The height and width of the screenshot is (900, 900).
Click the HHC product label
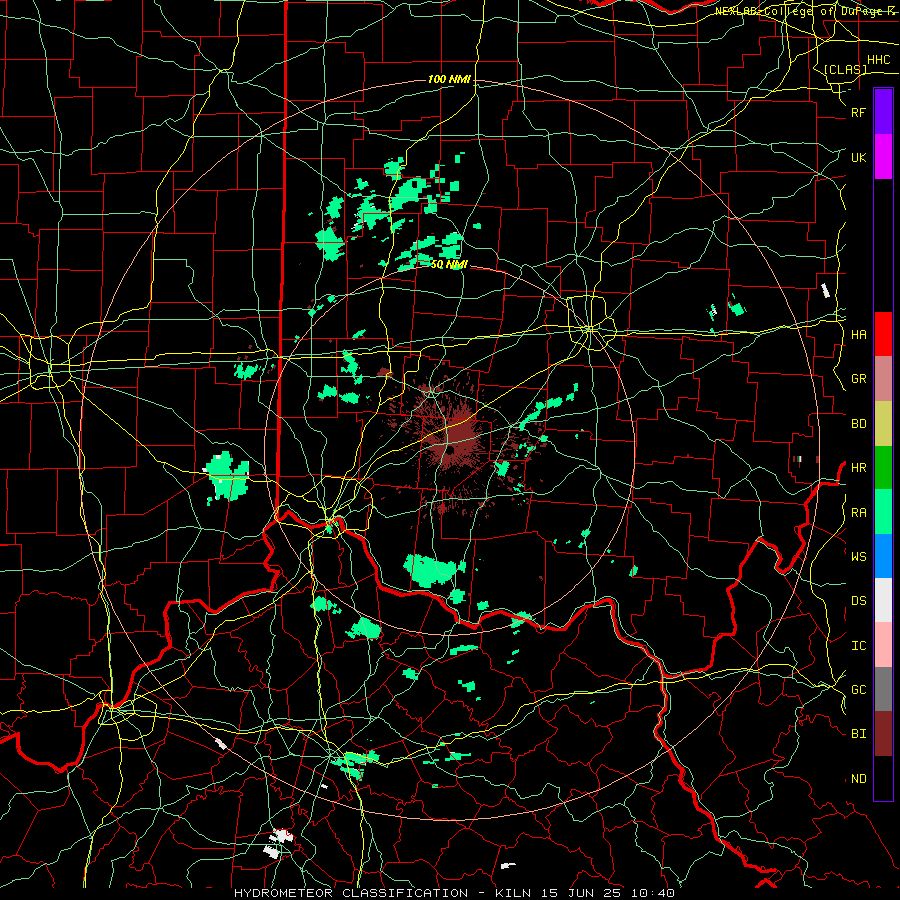[x=878, y=60]
